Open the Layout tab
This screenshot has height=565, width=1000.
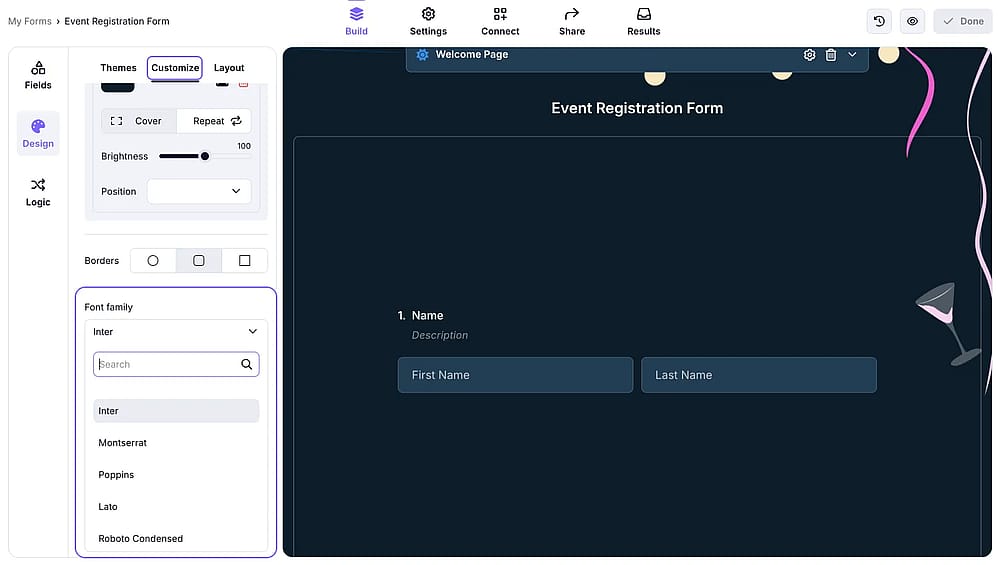[229, 68]
